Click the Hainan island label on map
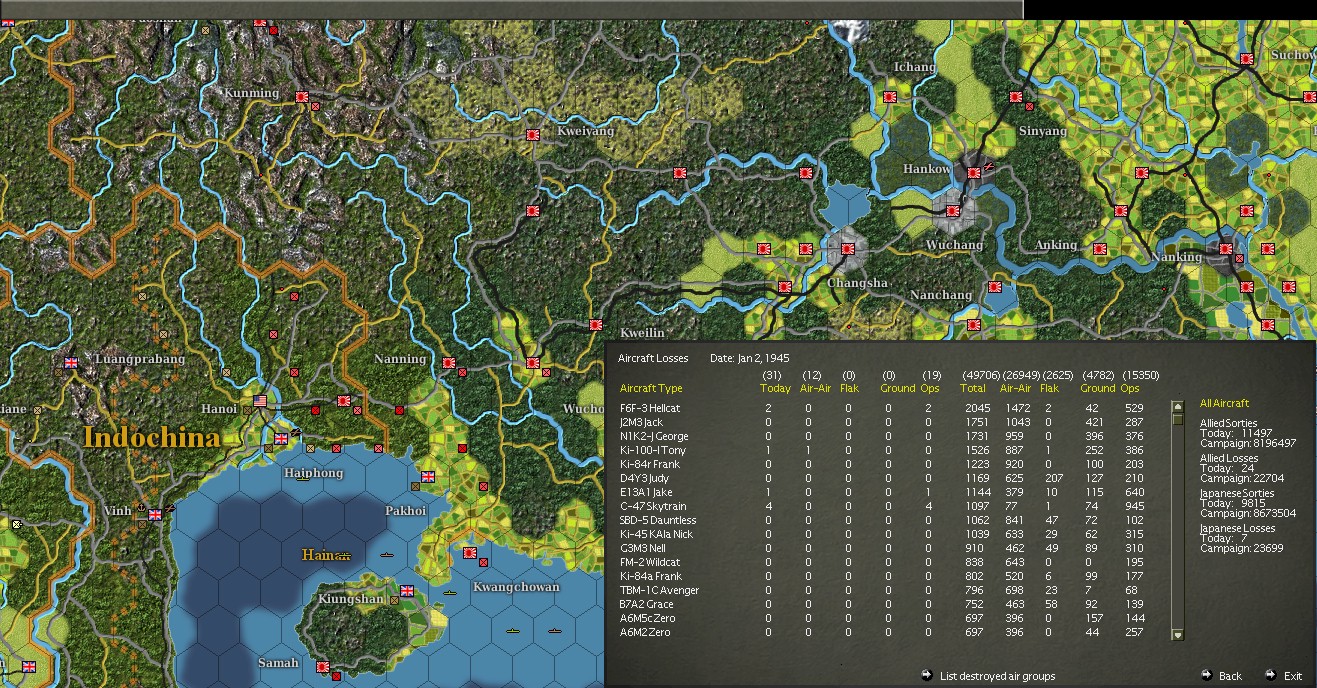This screenshot has width=1317, height=688. coord(326,554)
